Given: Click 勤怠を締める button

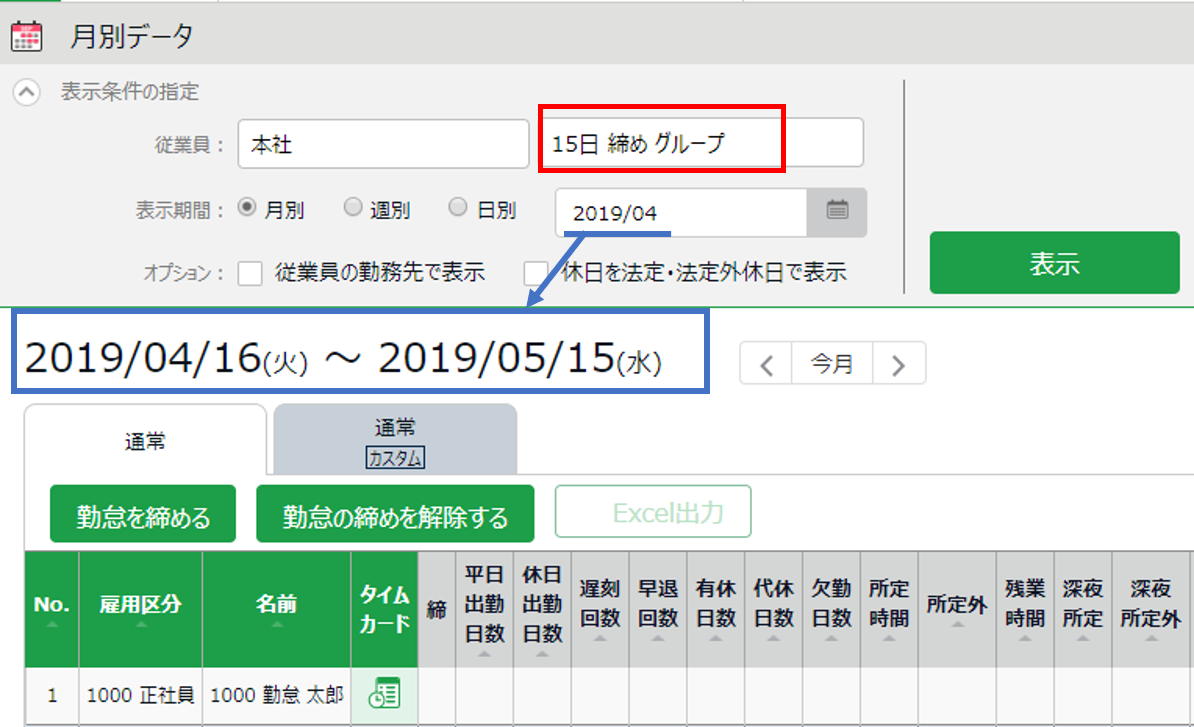Looking at the screenshot, I should point(143,515).
